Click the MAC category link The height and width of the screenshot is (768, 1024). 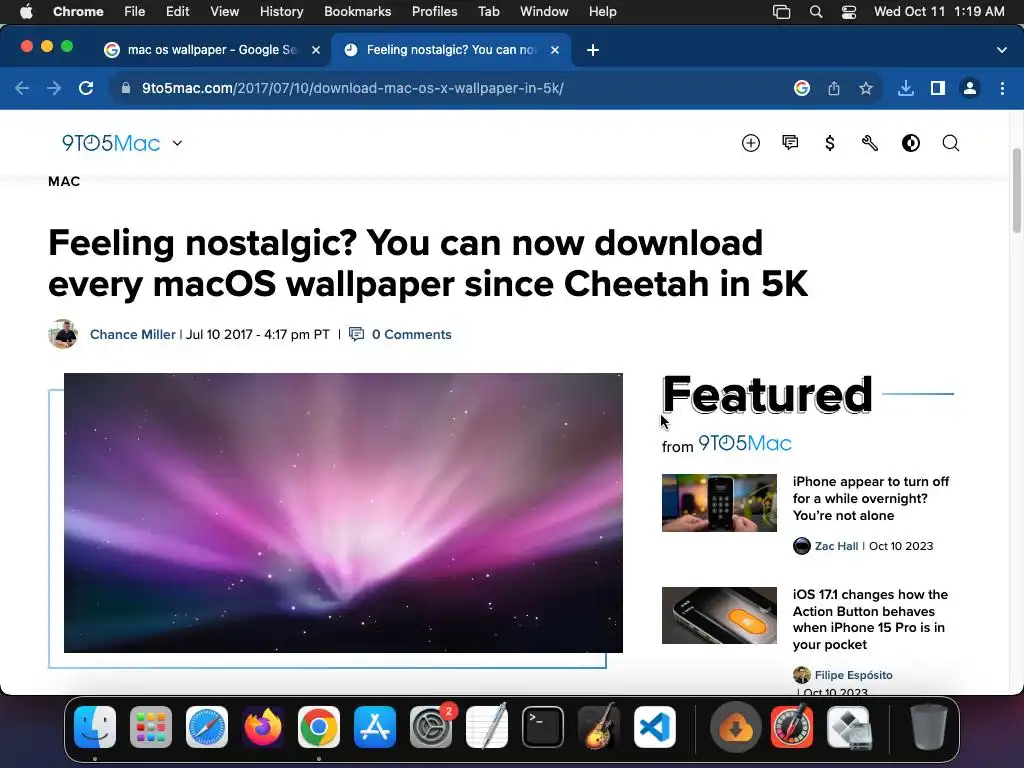click(64, 182)
